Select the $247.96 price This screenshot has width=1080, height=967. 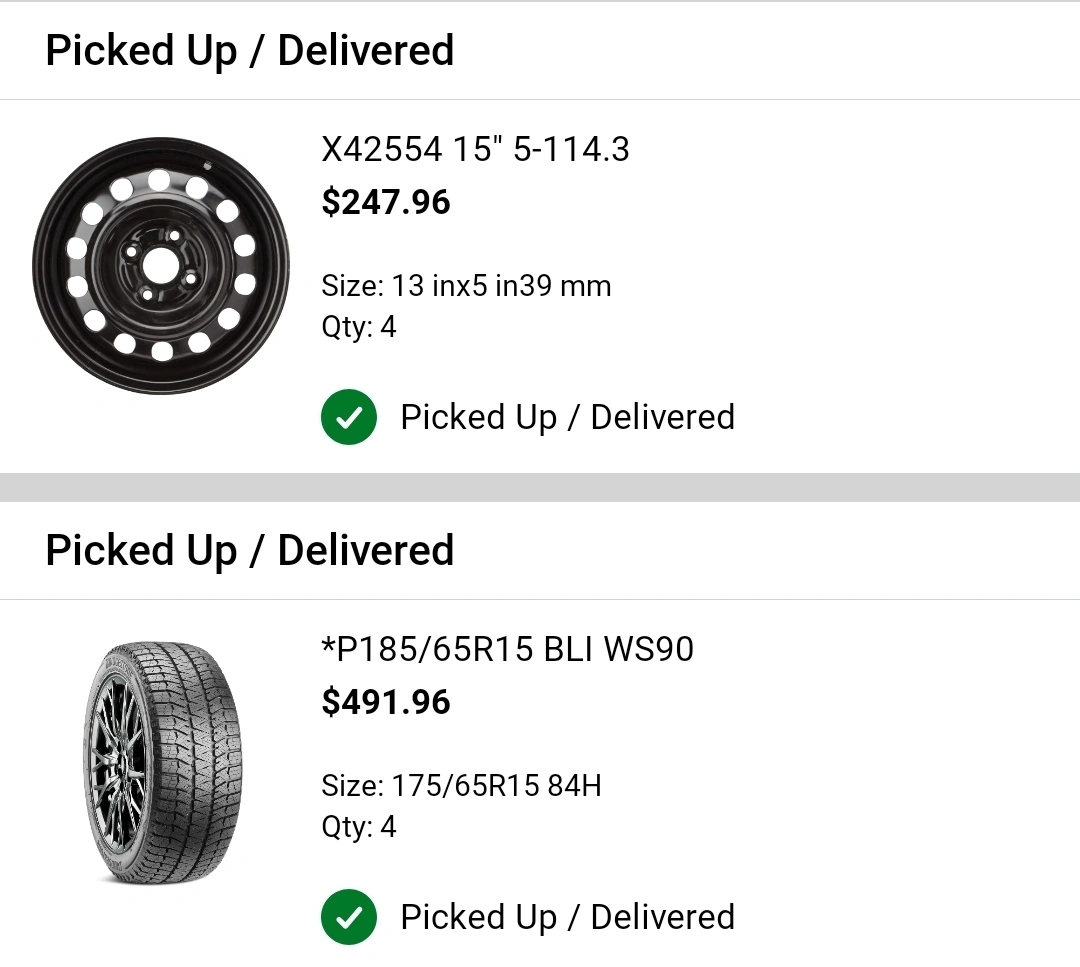pyautogui.click(x=386, y=203)
